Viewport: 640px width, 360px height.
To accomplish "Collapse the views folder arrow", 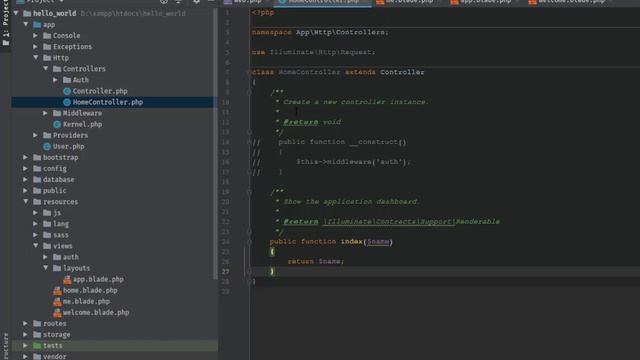I will click(x=36, y=246).
